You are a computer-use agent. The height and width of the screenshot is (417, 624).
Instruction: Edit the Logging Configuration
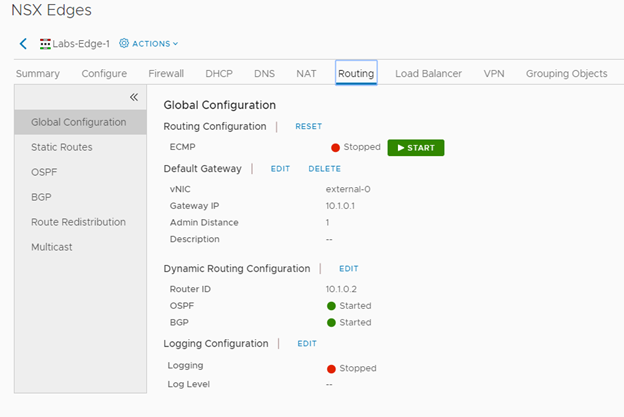[307, 343]
